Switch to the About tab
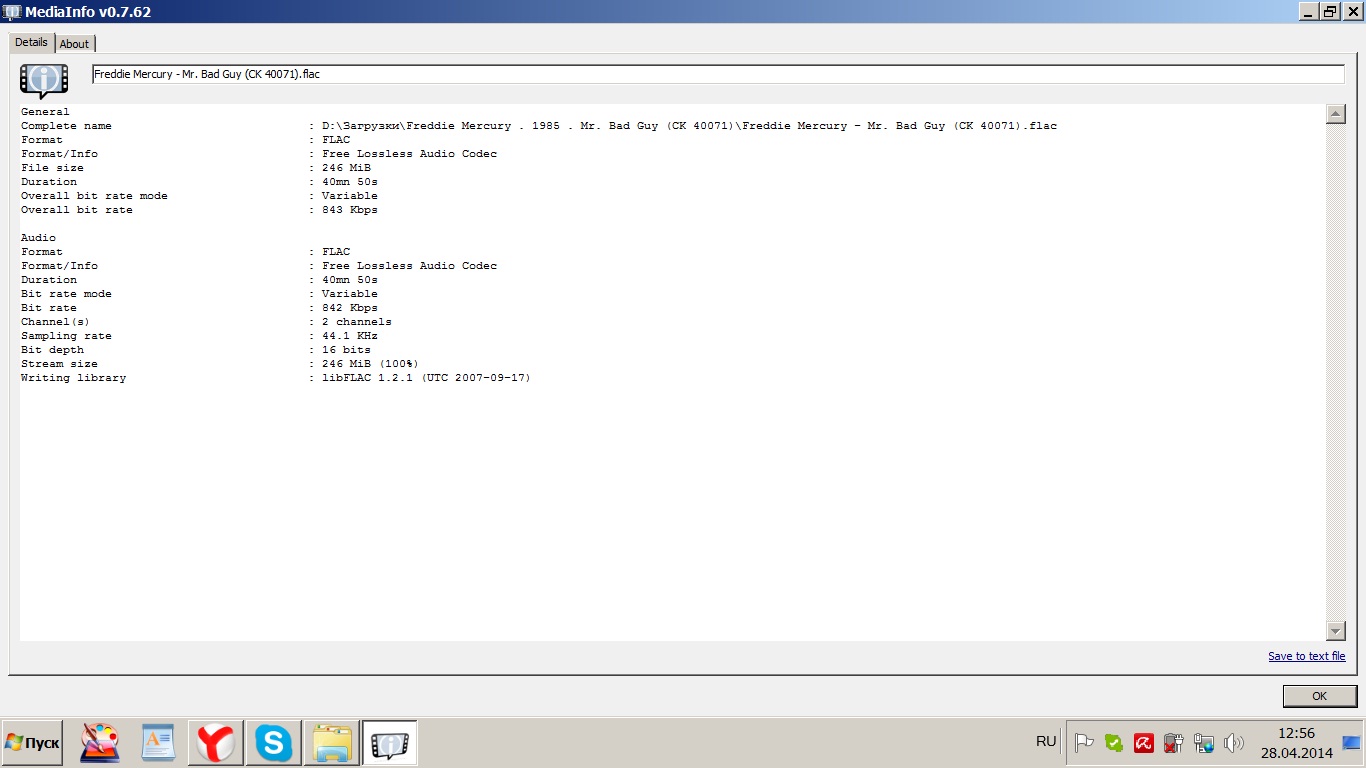The height and width of the screenshot is (768, 1366). (74, 44)
